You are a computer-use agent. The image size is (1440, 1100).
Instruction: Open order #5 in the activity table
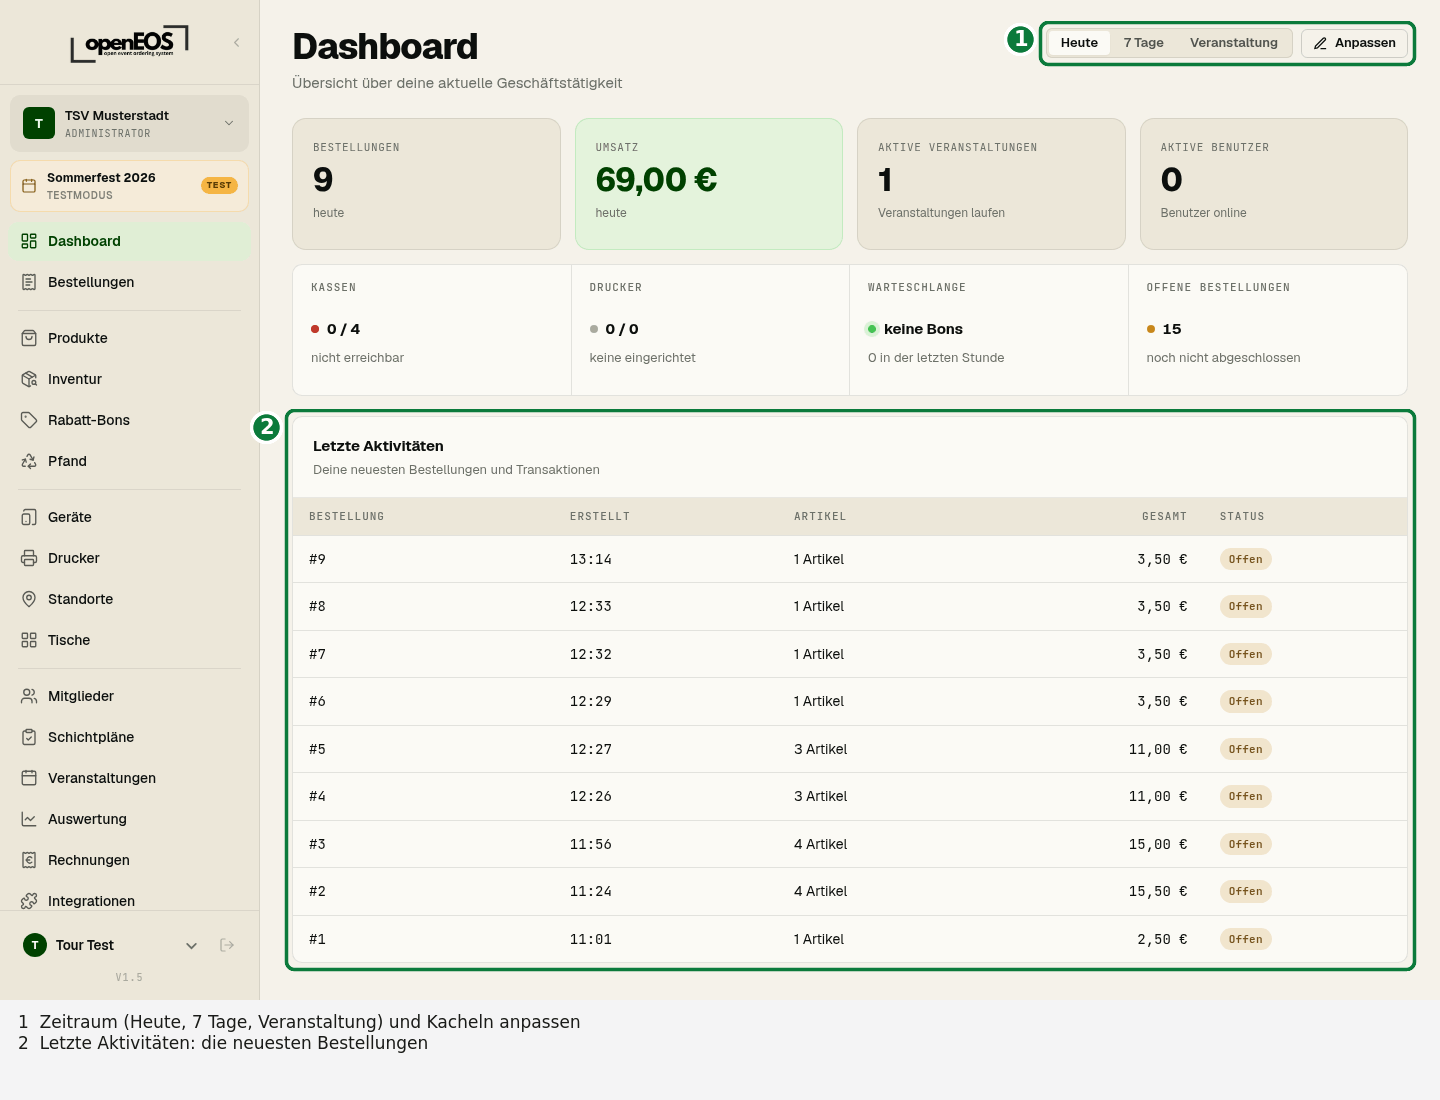[850, 749]
